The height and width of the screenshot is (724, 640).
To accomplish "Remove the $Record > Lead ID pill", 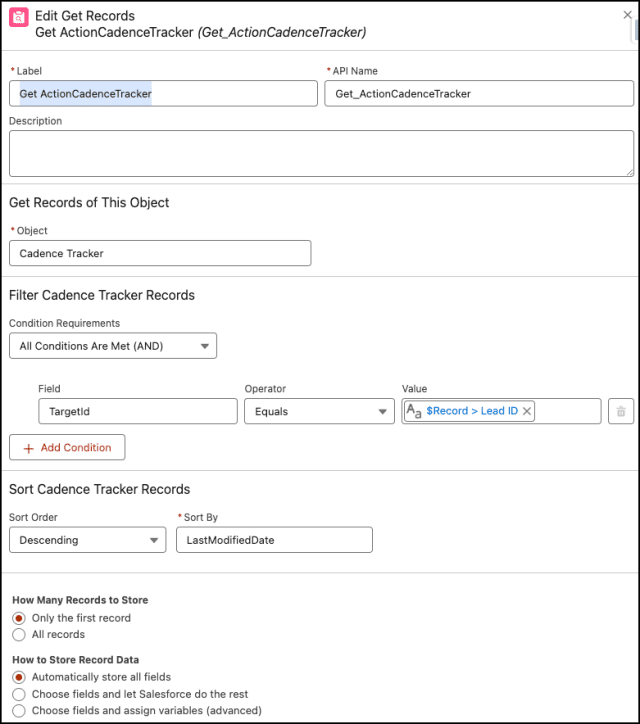I will tap(527, 411).
